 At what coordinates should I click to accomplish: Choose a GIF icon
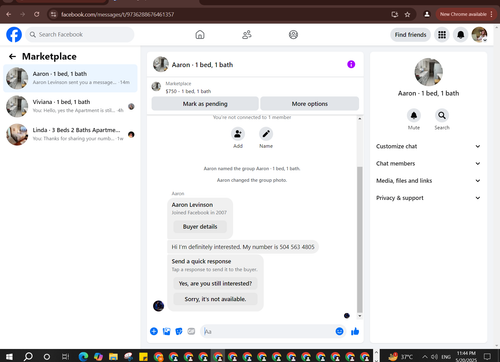[x=191, y=331]
